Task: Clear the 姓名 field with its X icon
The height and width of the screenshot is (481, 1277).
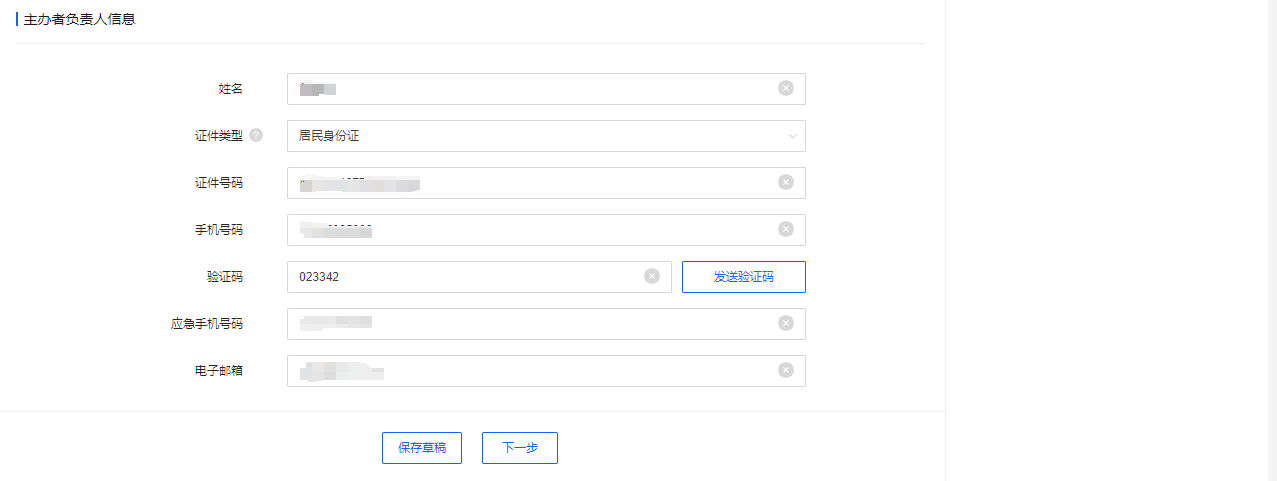Action: [786, 88]
